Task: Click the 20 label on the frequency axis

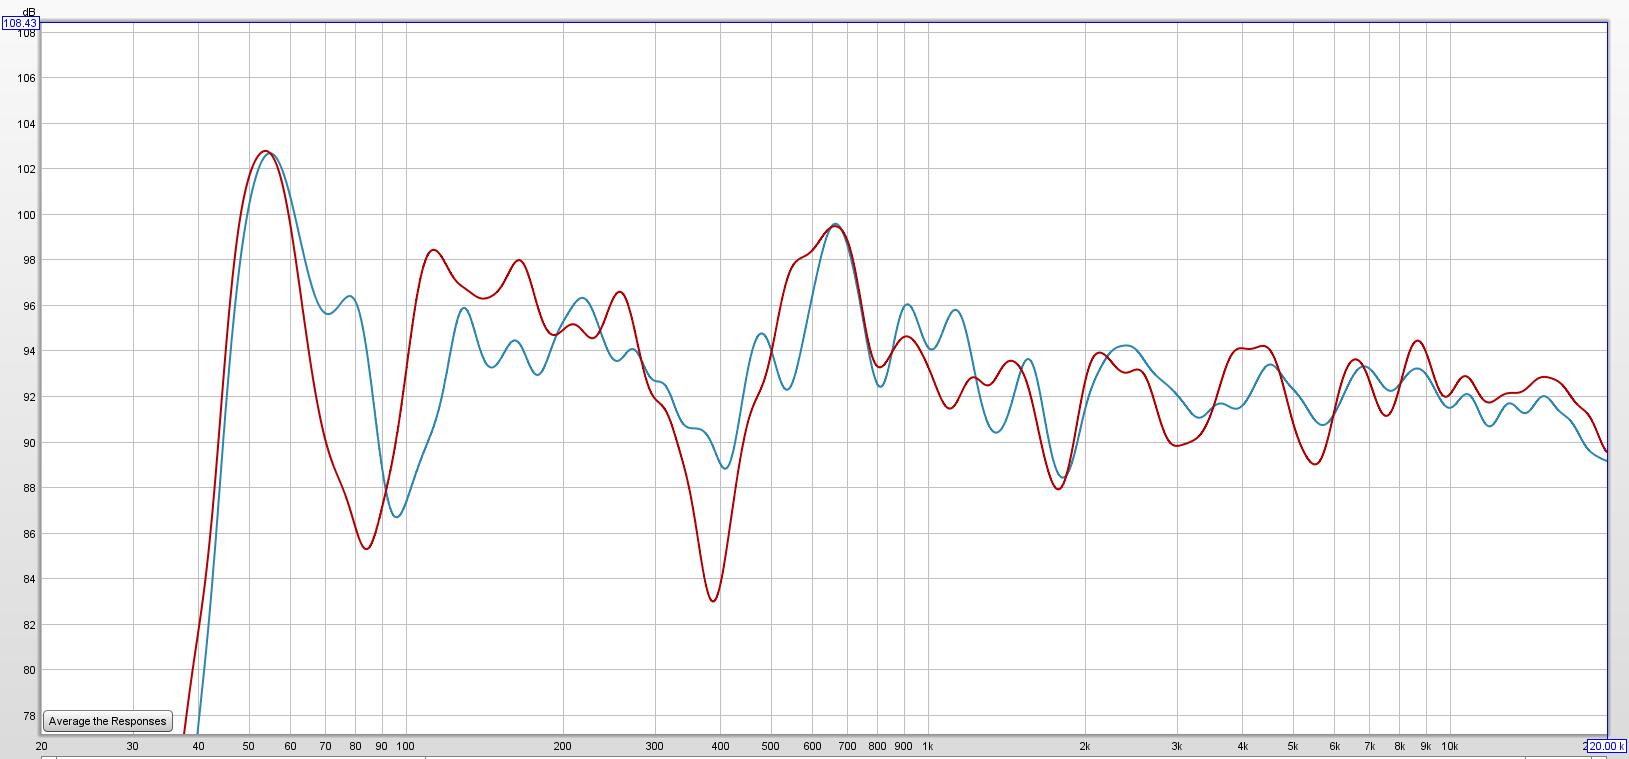Action: [41, 746]
